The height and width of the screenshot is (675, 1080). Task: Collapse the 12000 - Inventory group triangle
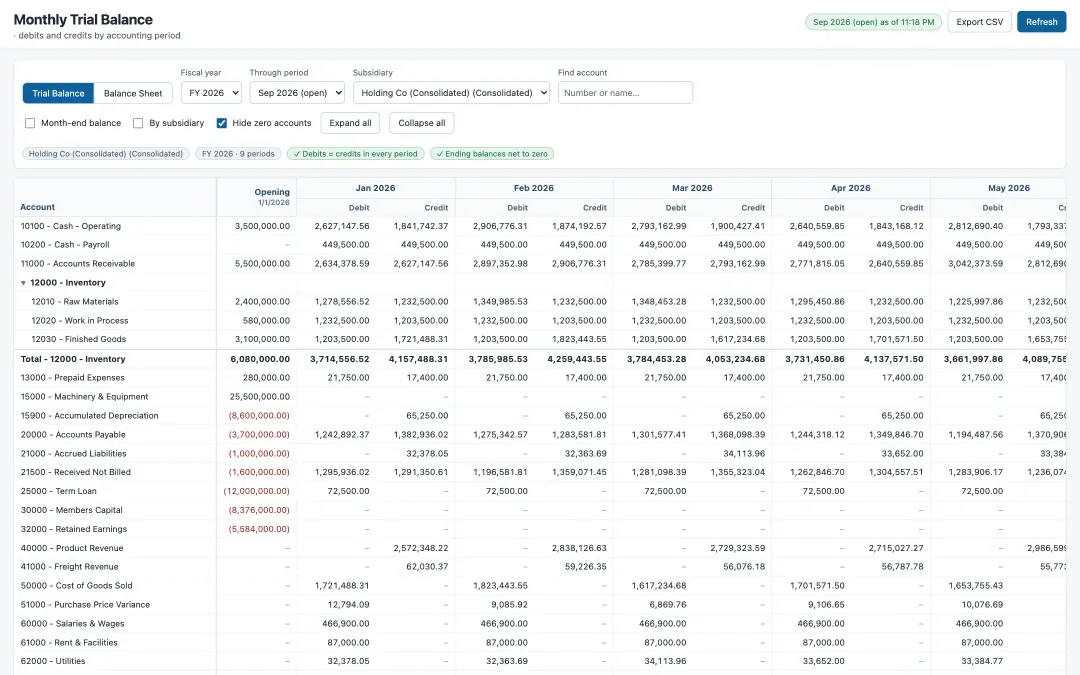(x=23, y=283)
